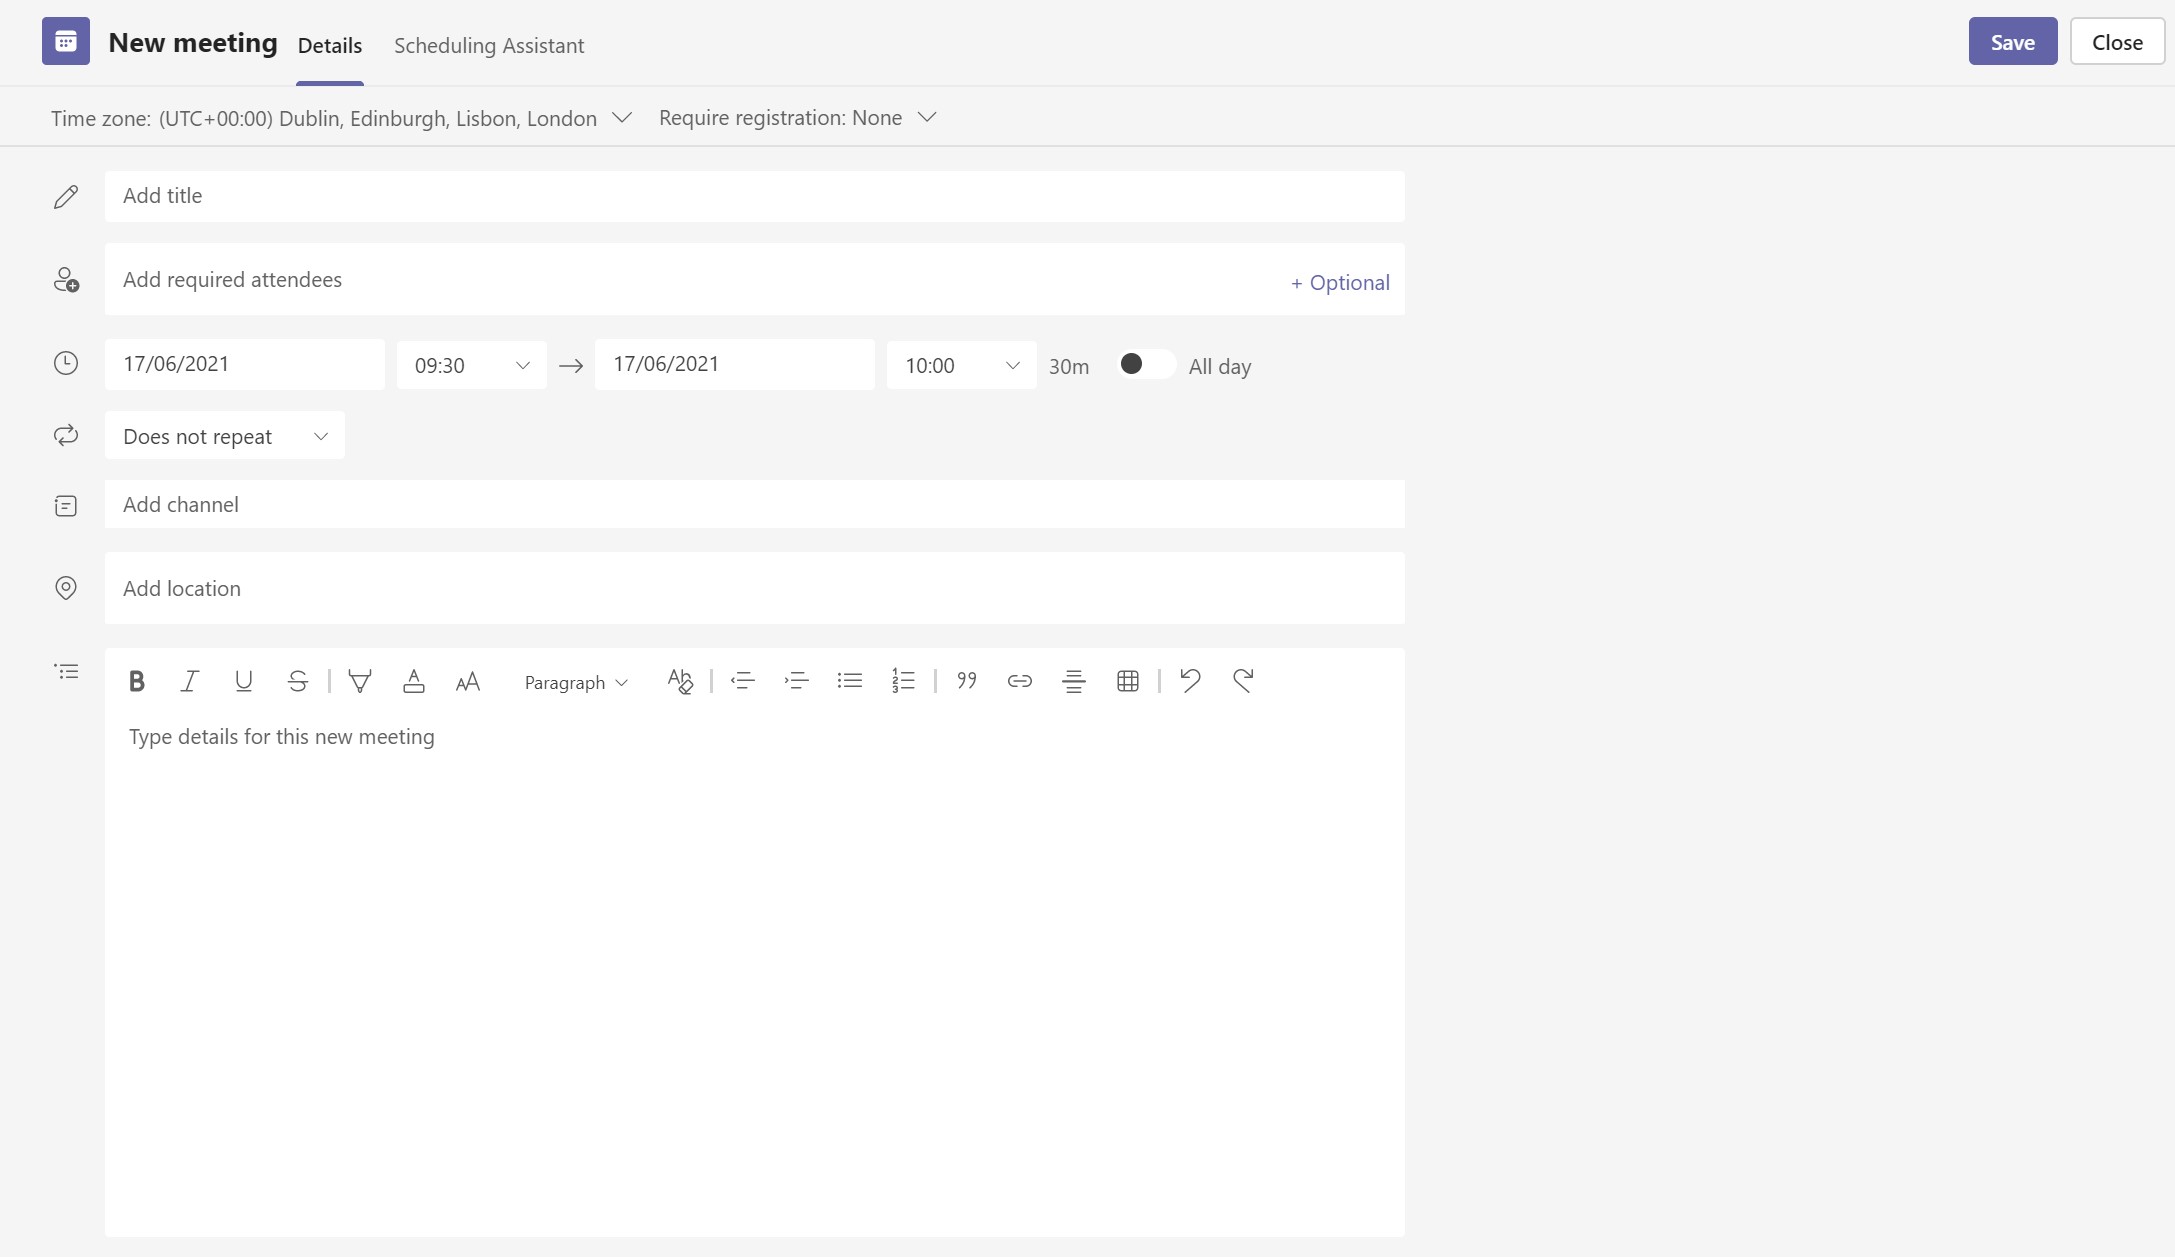
Task: Open the time zone dropdown
Action: pyautogui.click(x=341, y=118)
